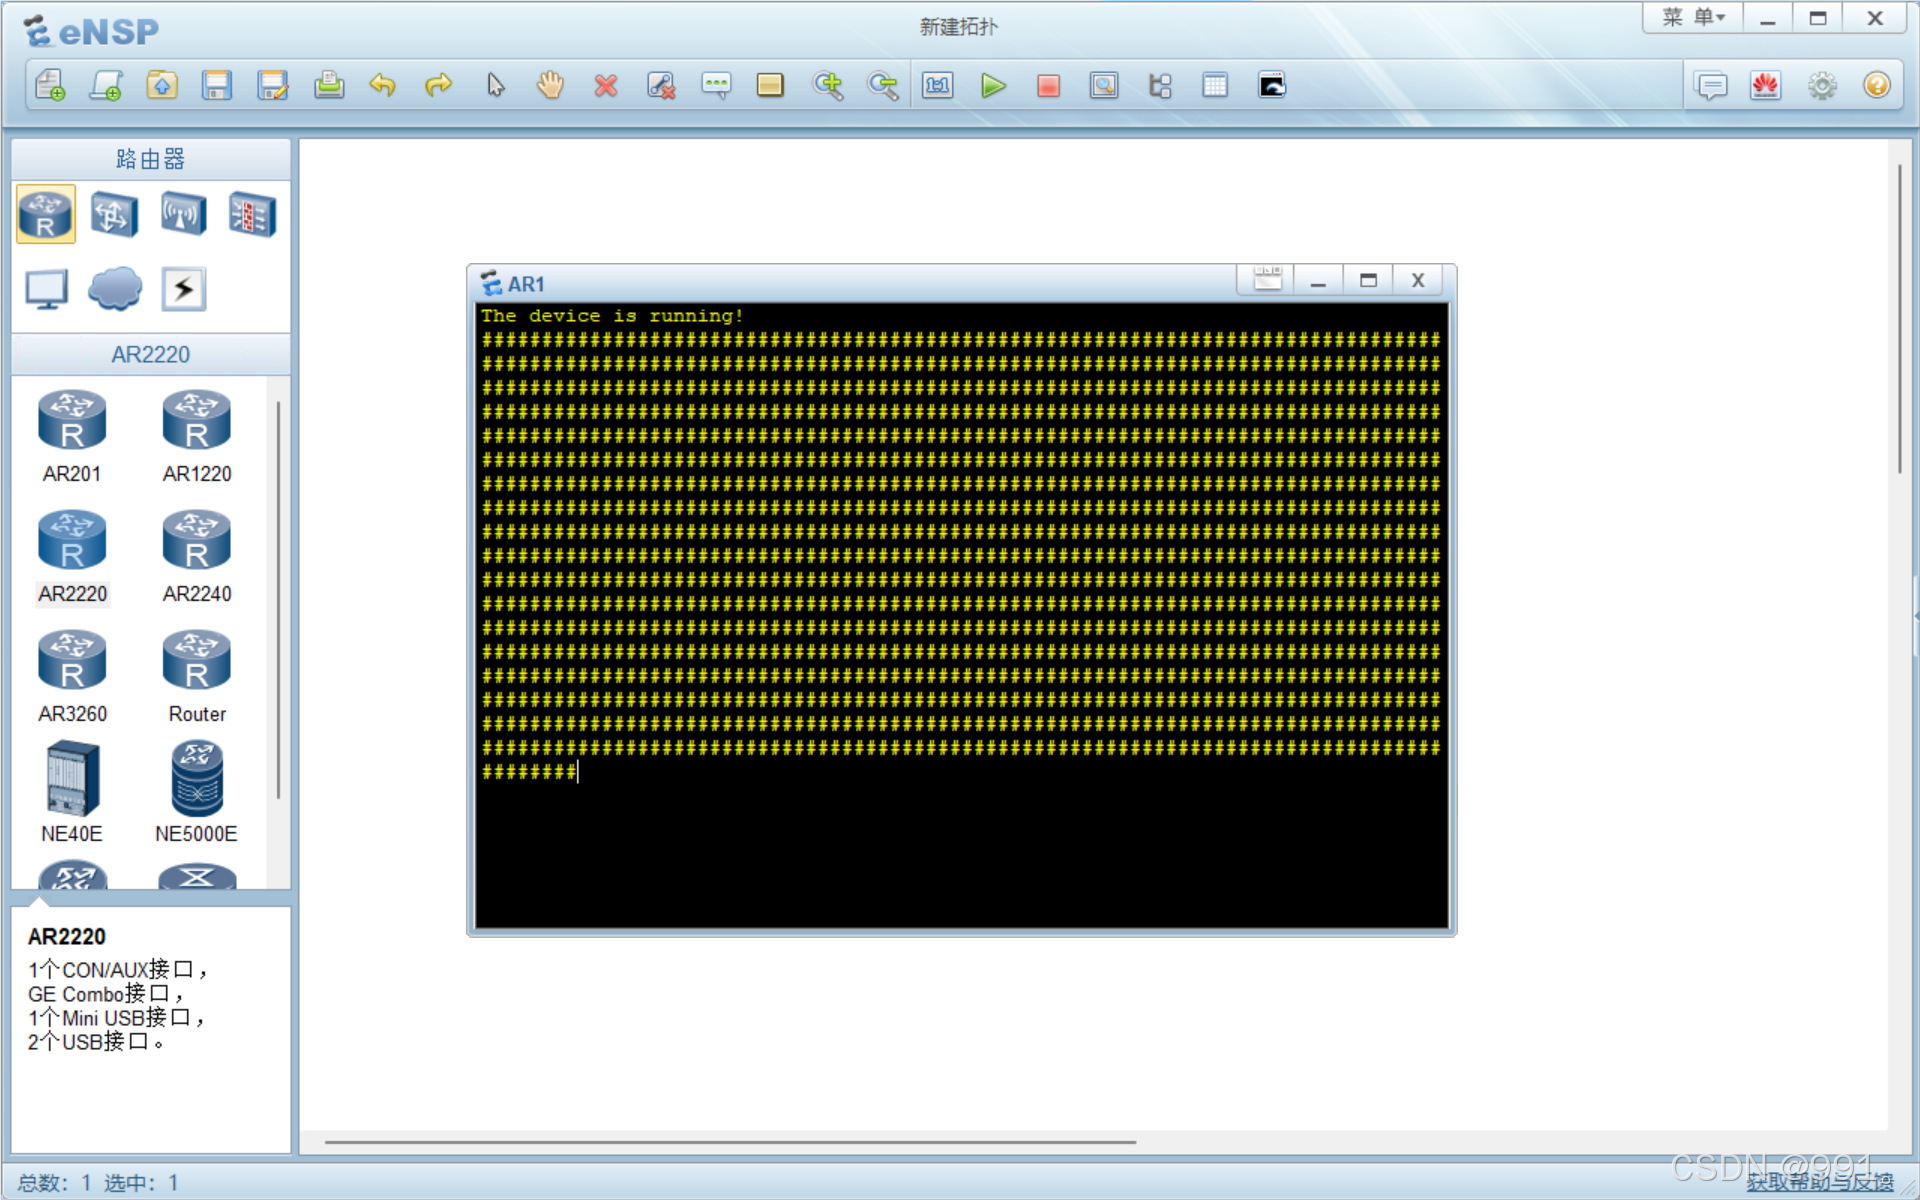Select the firewall device category icon
Screen dimensions: 1920x1200
[252, 214]
